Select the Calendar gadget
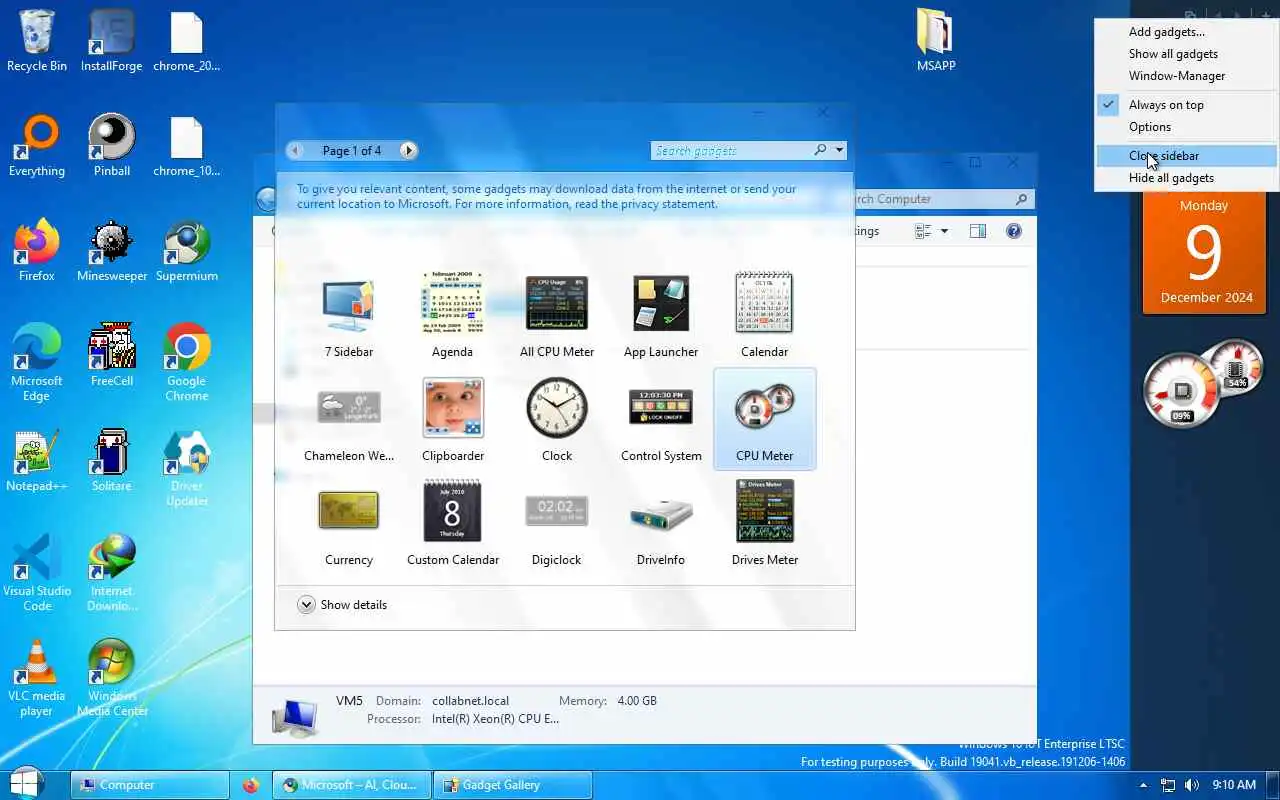Screen dimensions: 1280x800 tap(765, 315)
